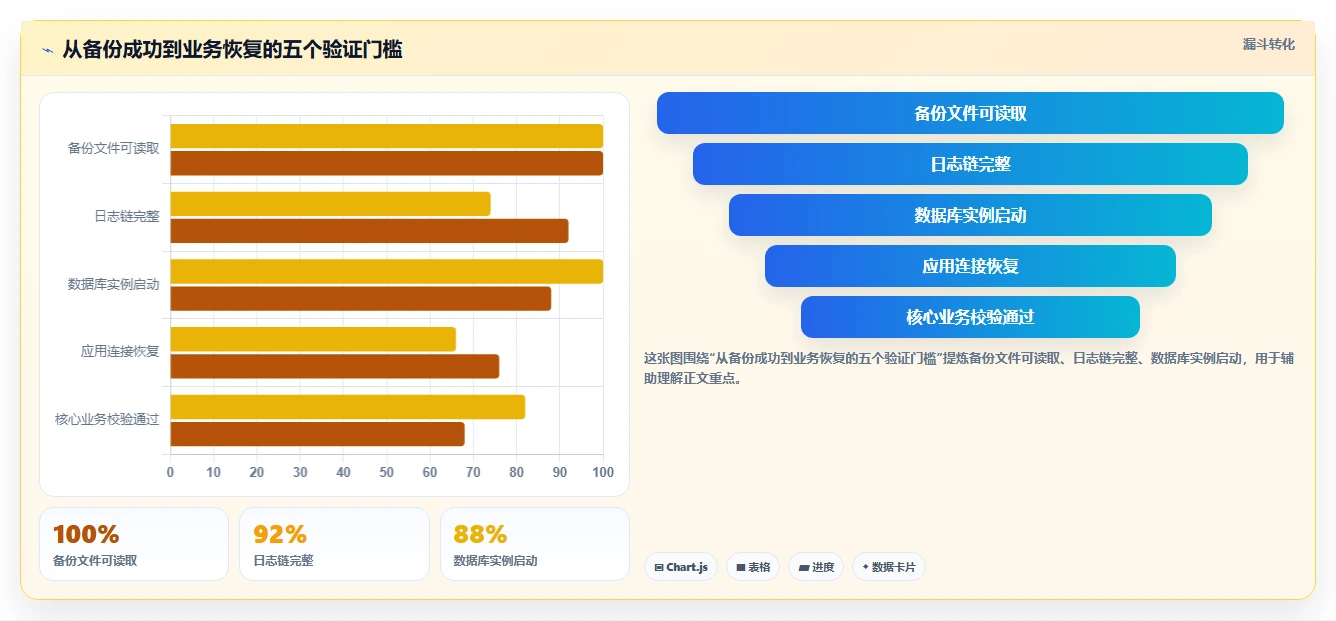1336x621 pixels.
Task: Click brown bar of 日志链完整
Action: tap(369, 231)
